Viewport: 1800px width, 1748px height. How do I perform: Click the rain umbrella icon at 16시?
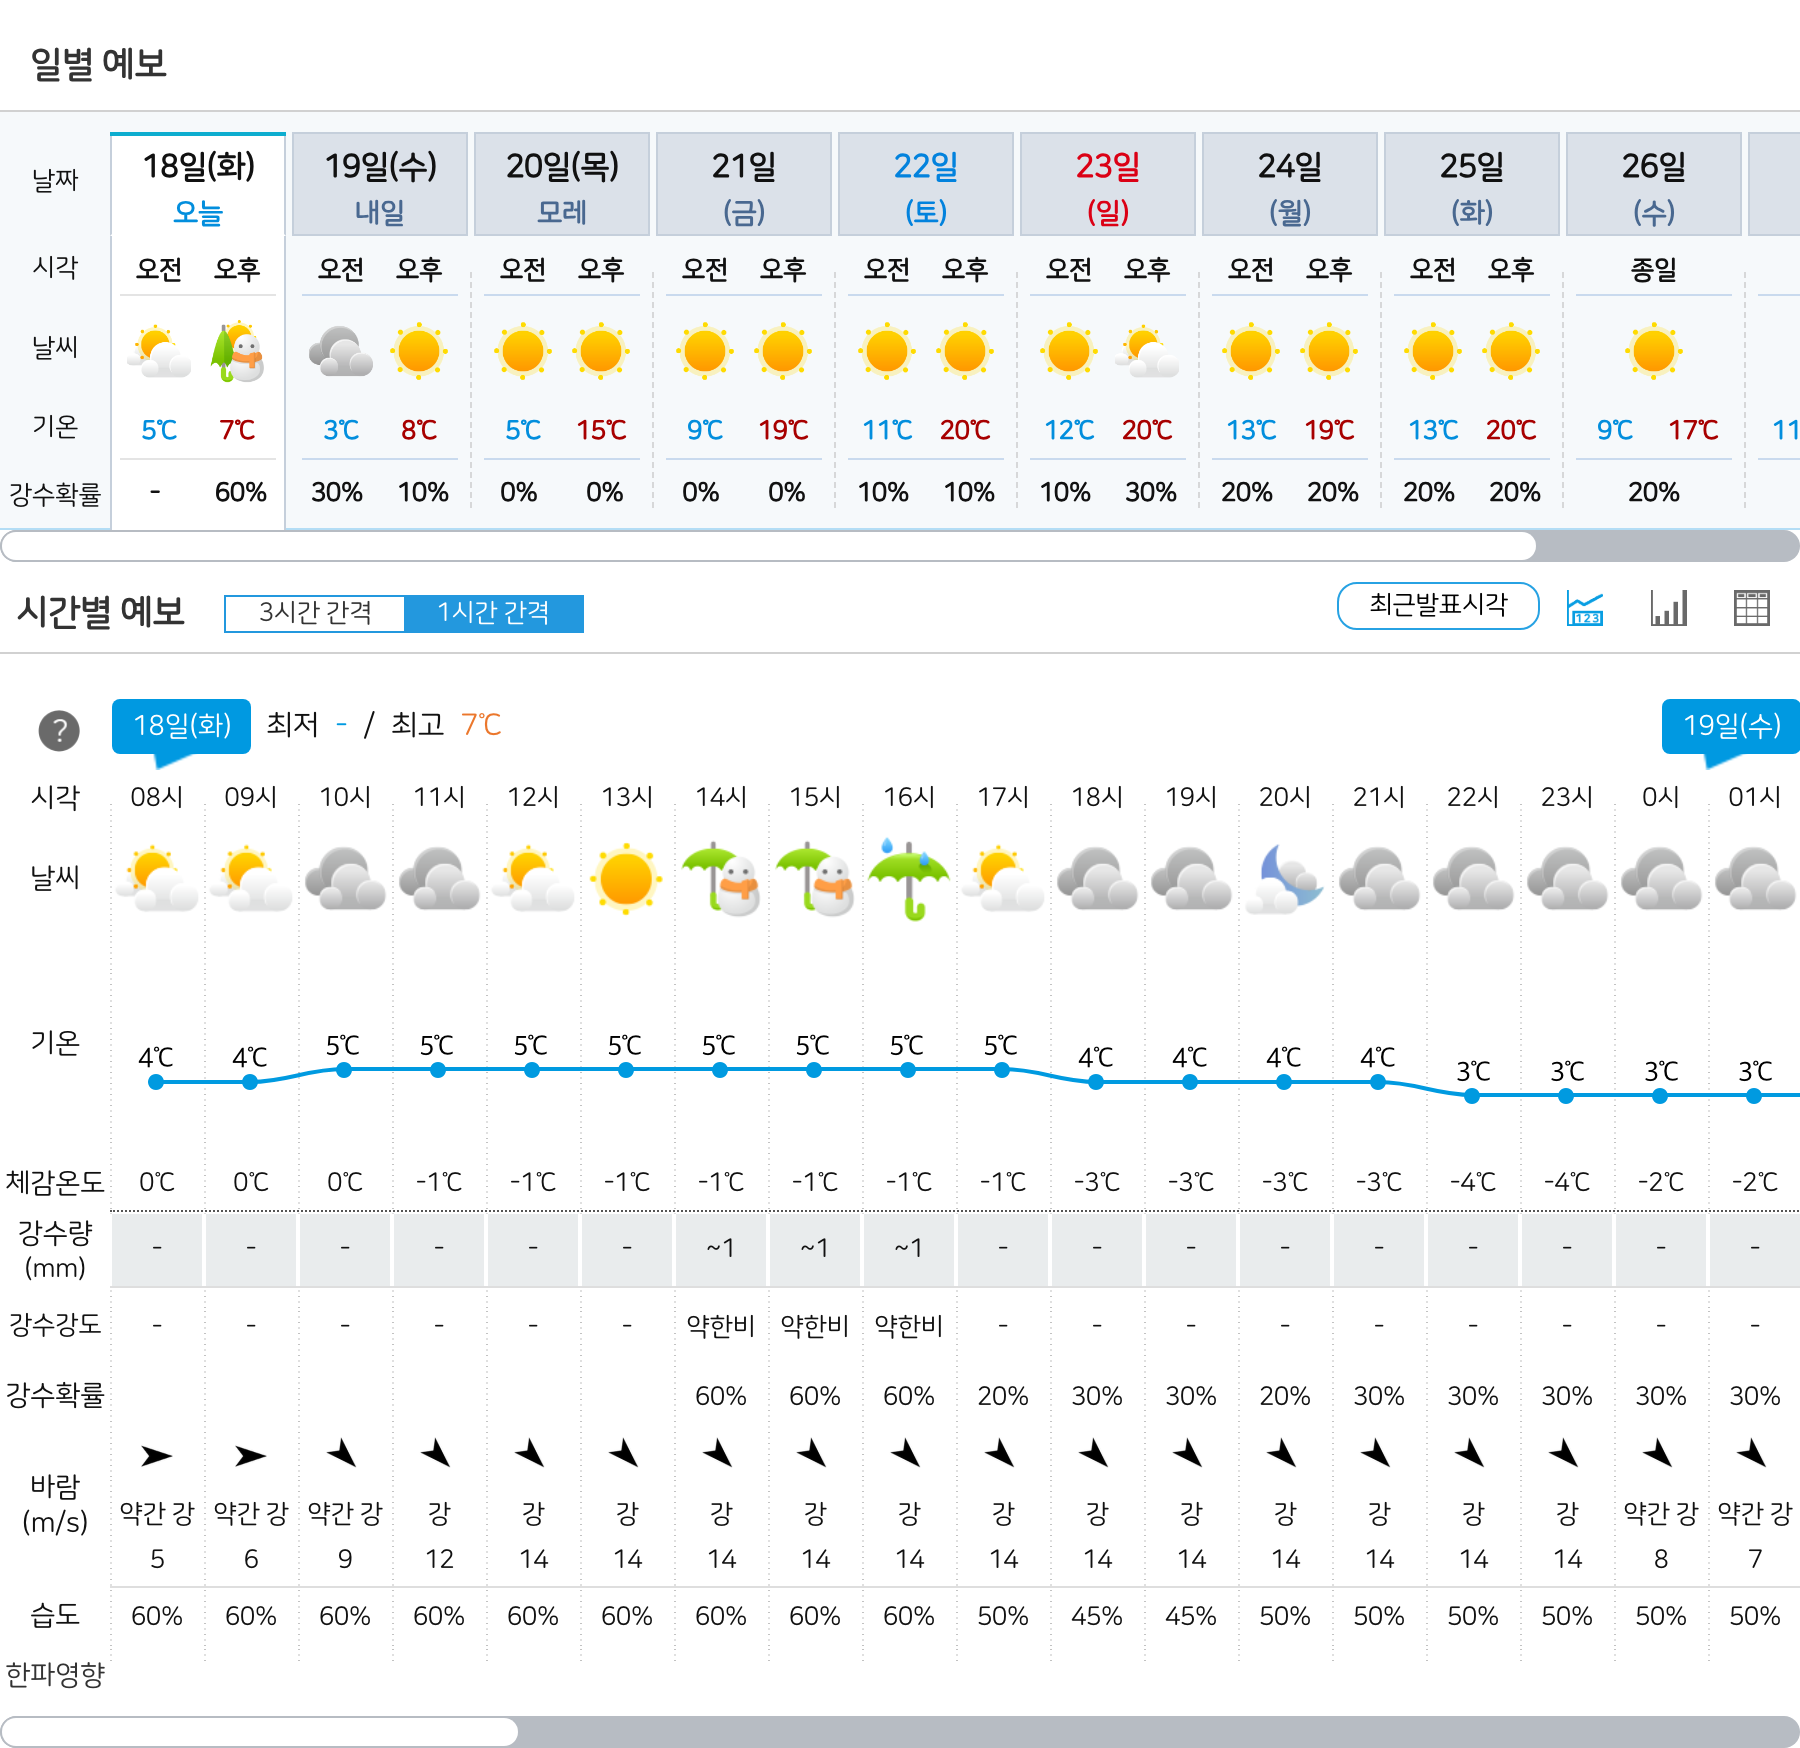[x=908, y=880]
